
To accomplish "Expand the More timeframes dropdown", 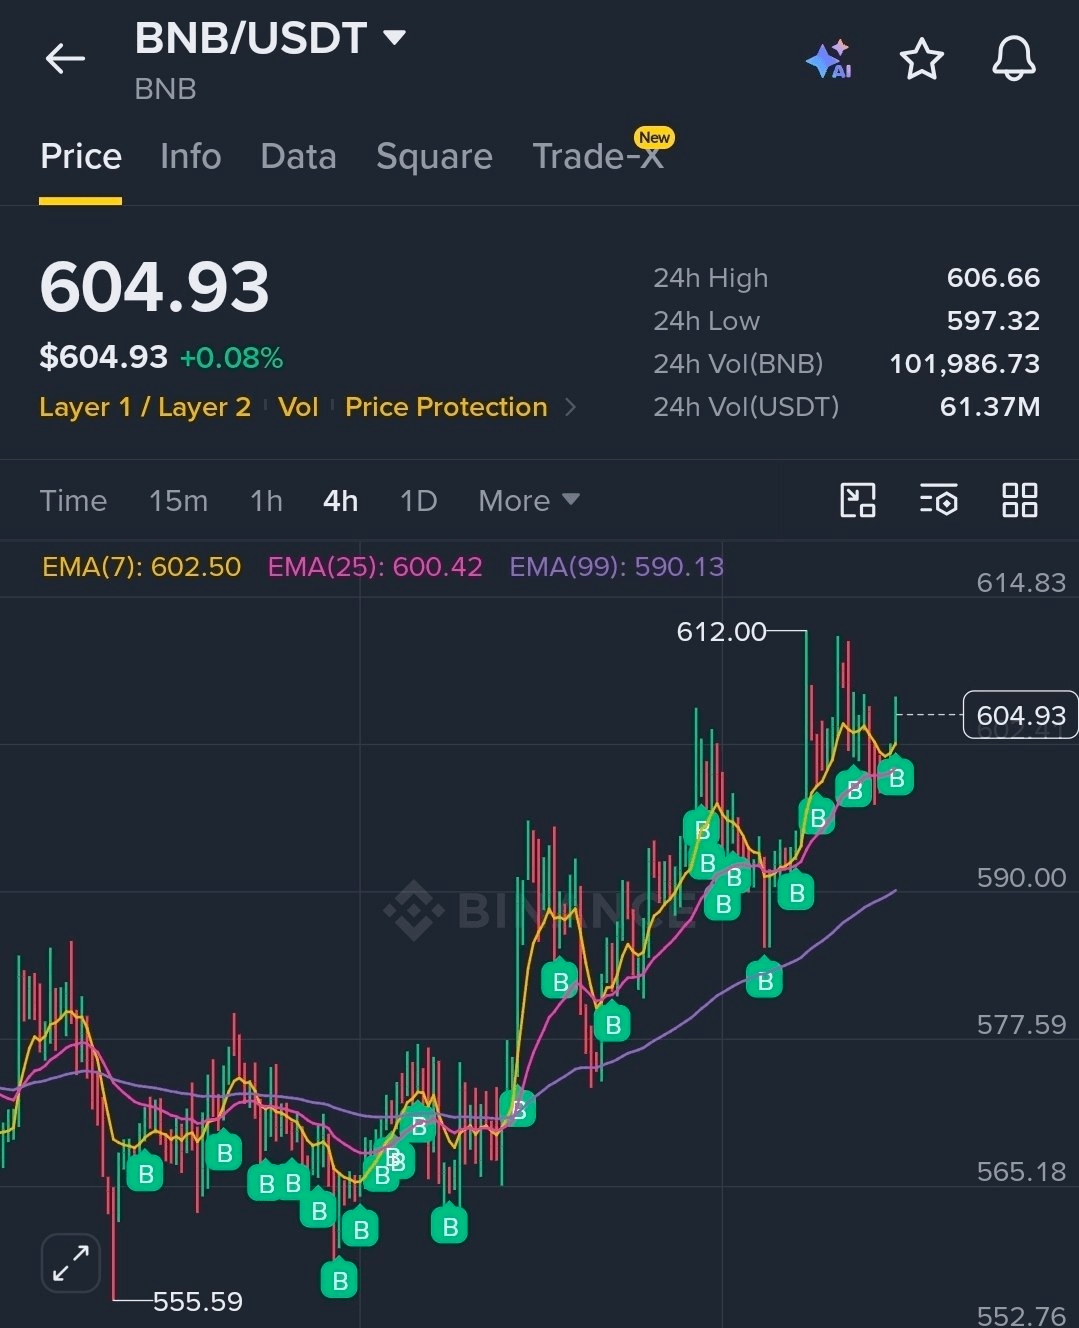I will (x=528, y=500).
